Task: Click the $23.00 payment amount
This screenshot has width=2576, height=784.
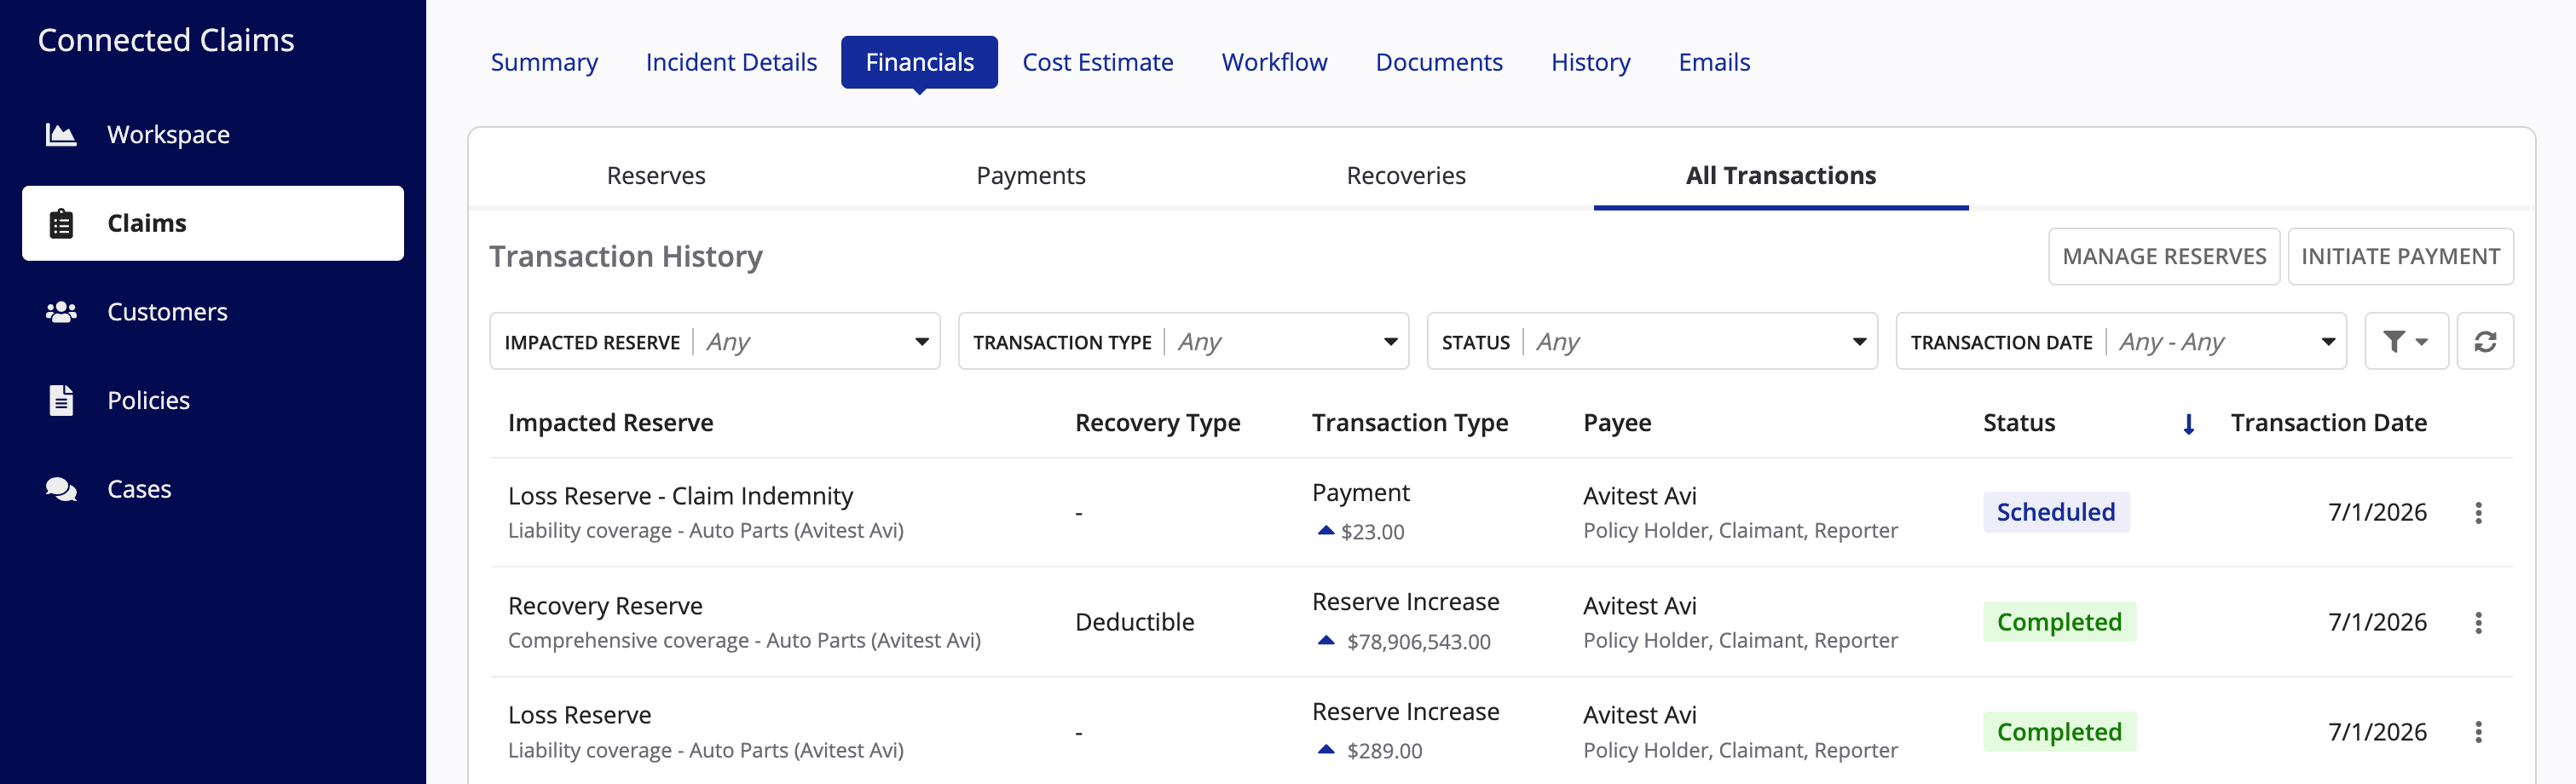Action: click(1372, 532)
